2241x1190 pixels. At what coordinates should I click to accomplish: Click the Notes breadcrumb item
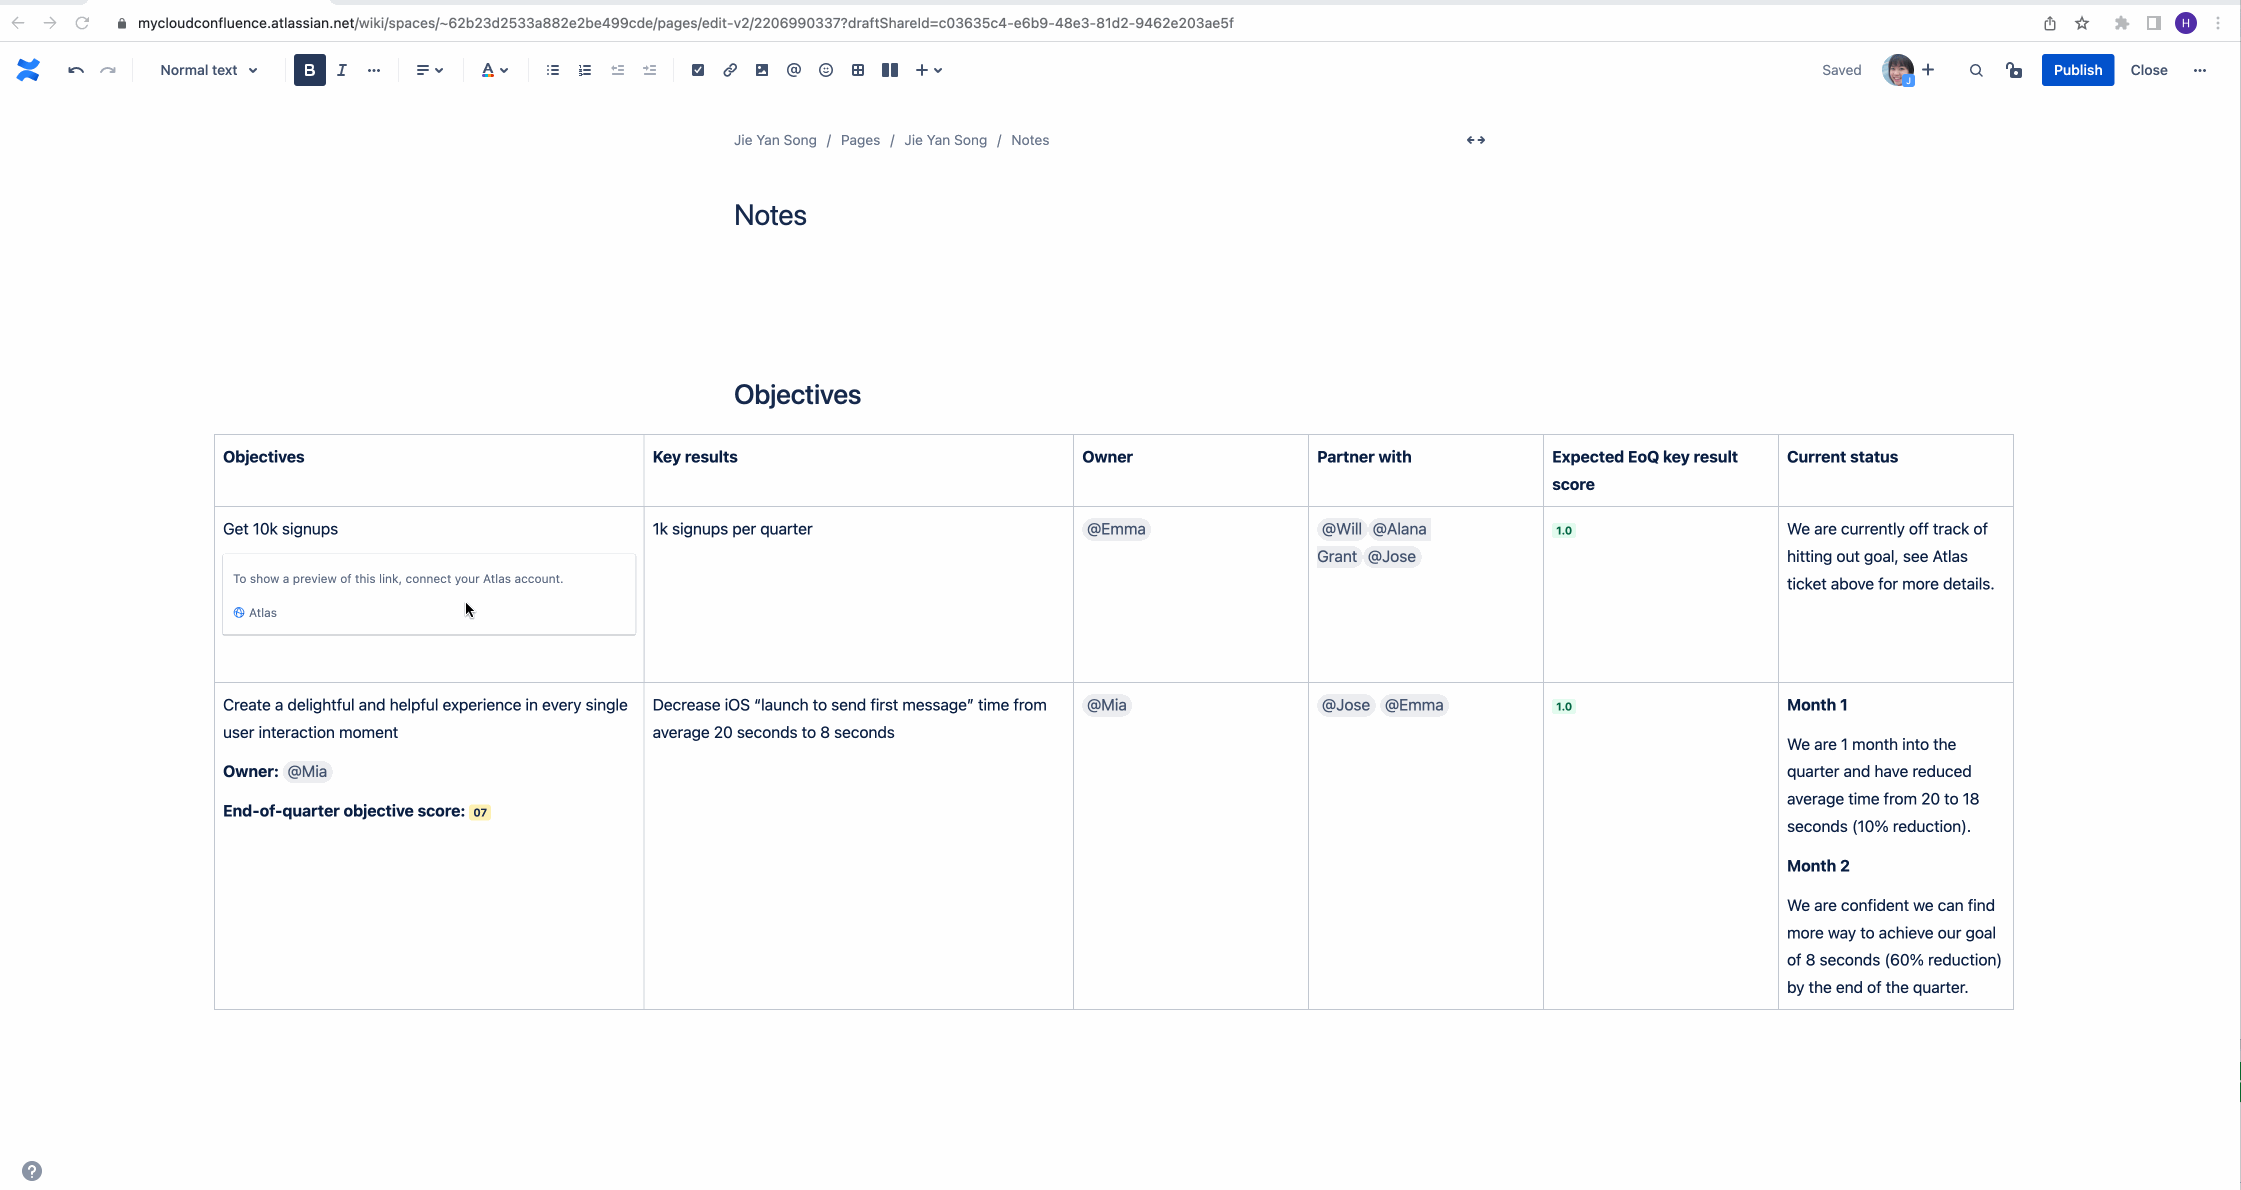tap(1029, 139)
